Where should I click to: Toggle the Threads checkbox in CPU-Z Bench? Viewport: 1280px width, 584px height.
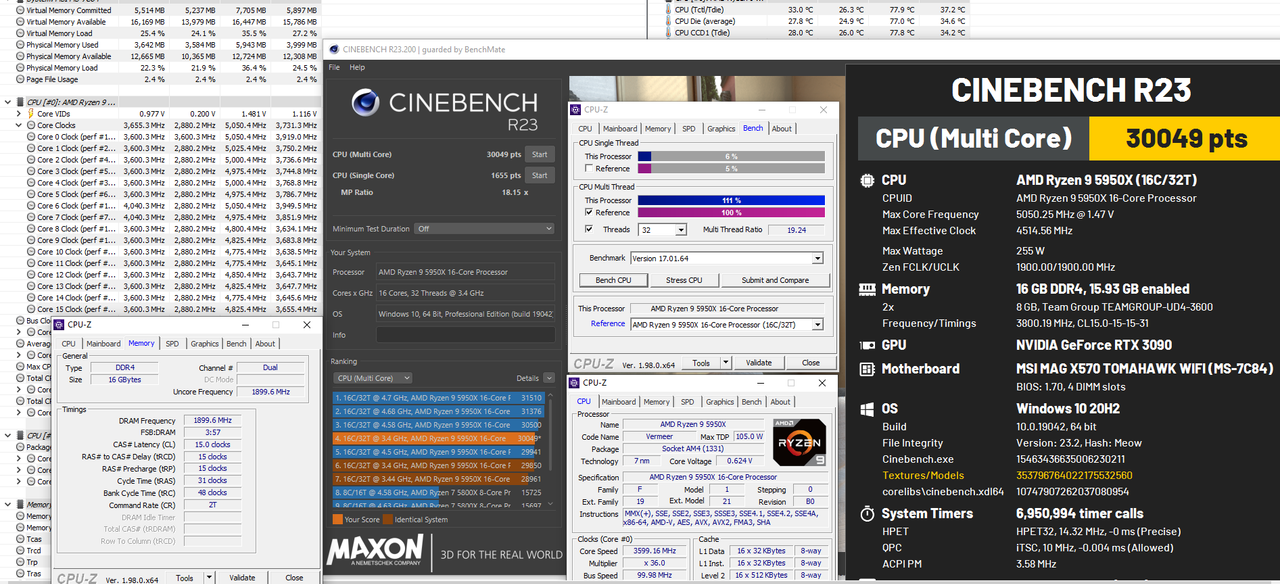point(588,229)
